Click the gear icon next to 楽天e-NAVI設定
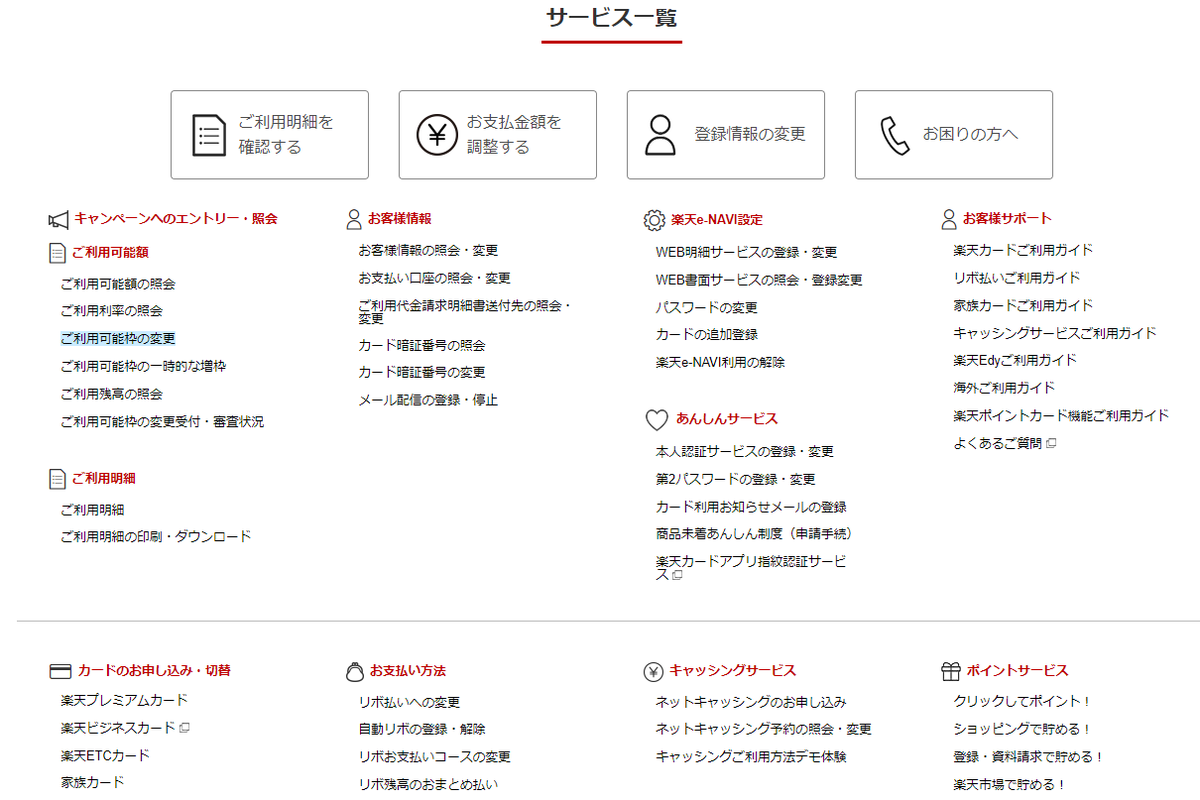 coord(654,220)
